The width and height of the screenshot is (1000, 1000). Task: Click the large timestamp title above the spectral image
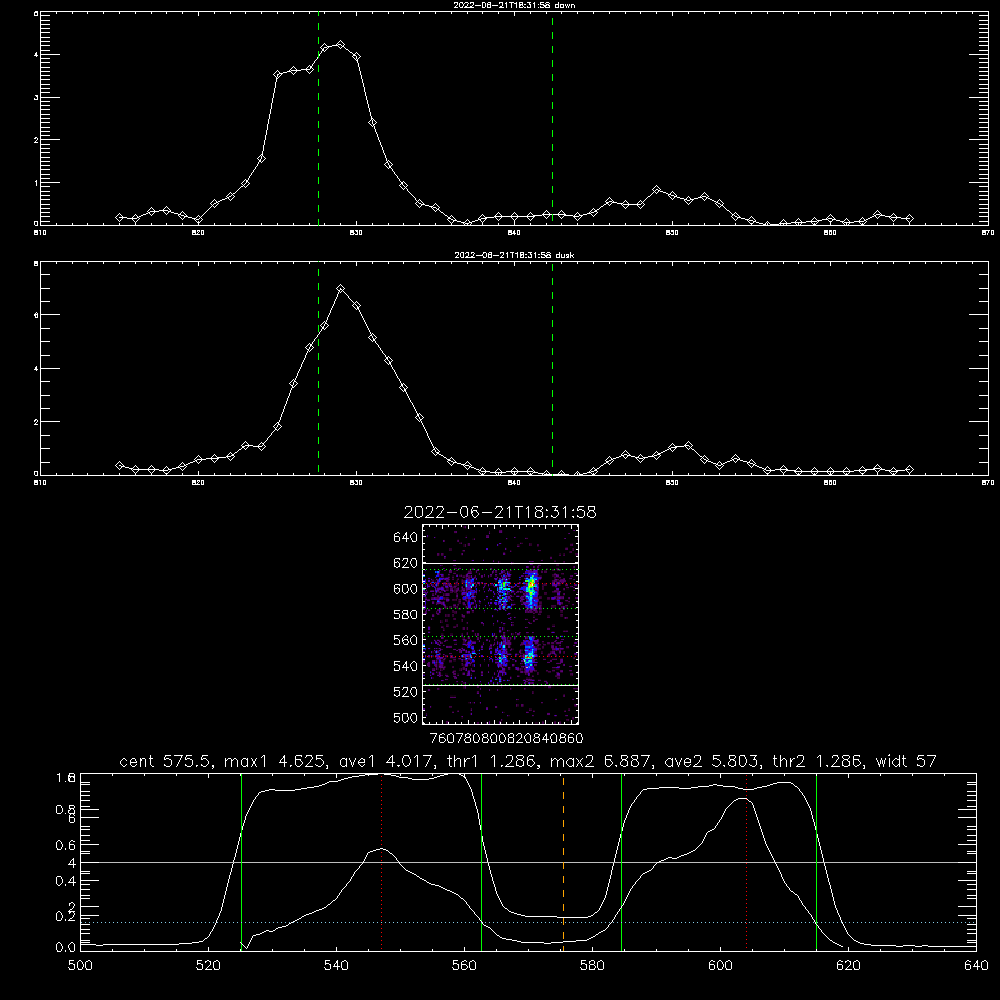click(x=500, y=512)
